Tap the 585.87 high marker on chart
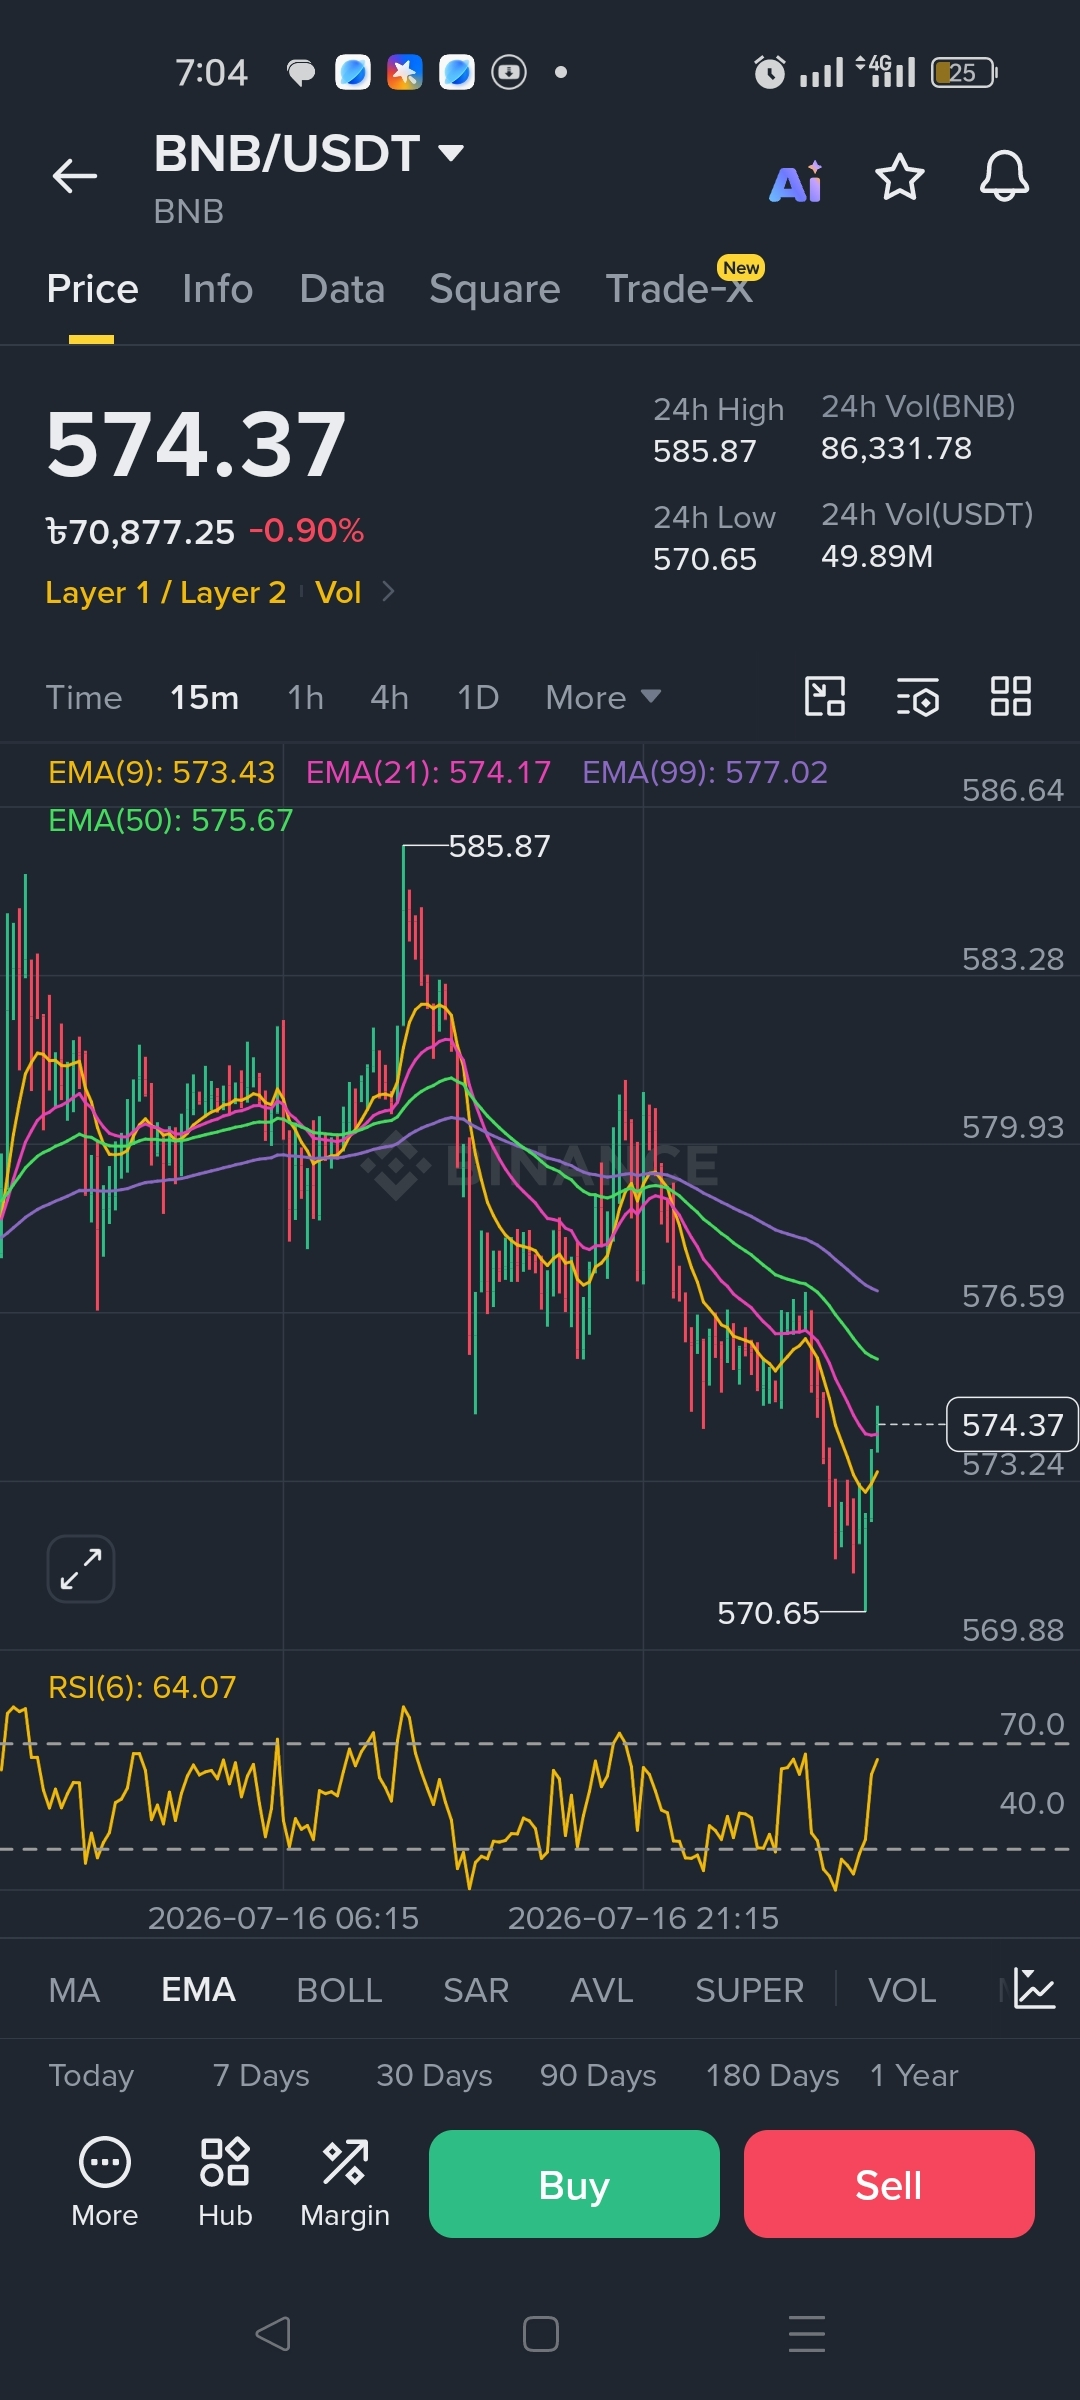 [499, 846]
